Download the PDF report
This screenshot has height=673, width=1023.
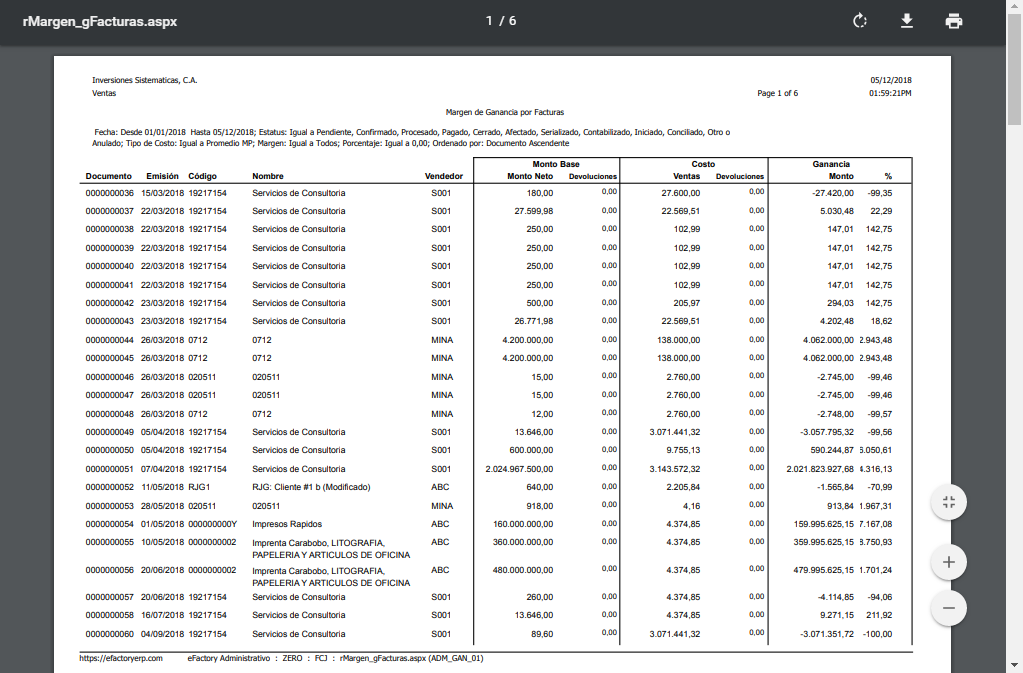pyautogui.click(x=907, y=21)
